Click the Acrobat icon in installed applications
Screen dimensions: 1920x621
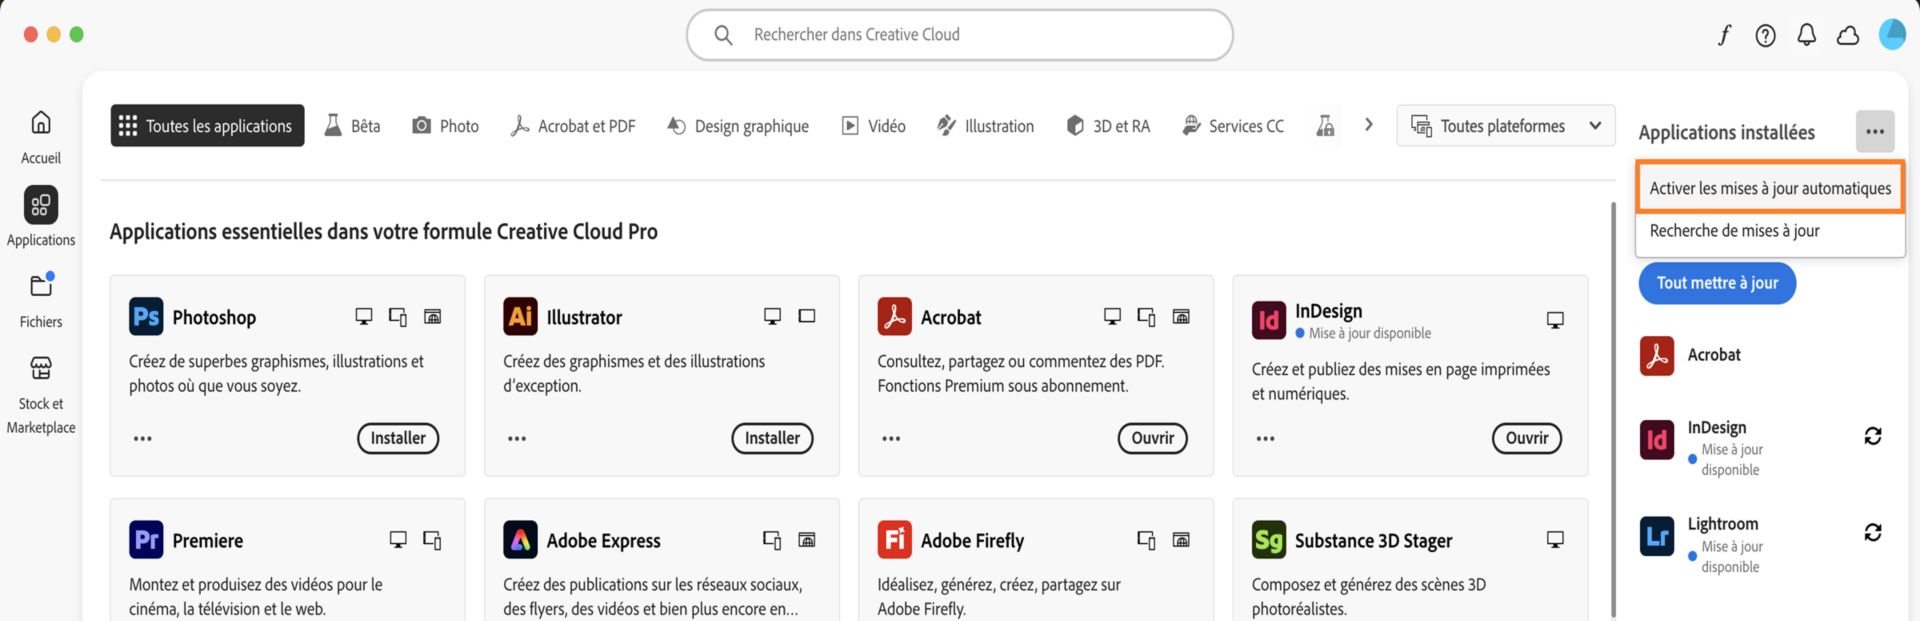(x=1657, y=355)
